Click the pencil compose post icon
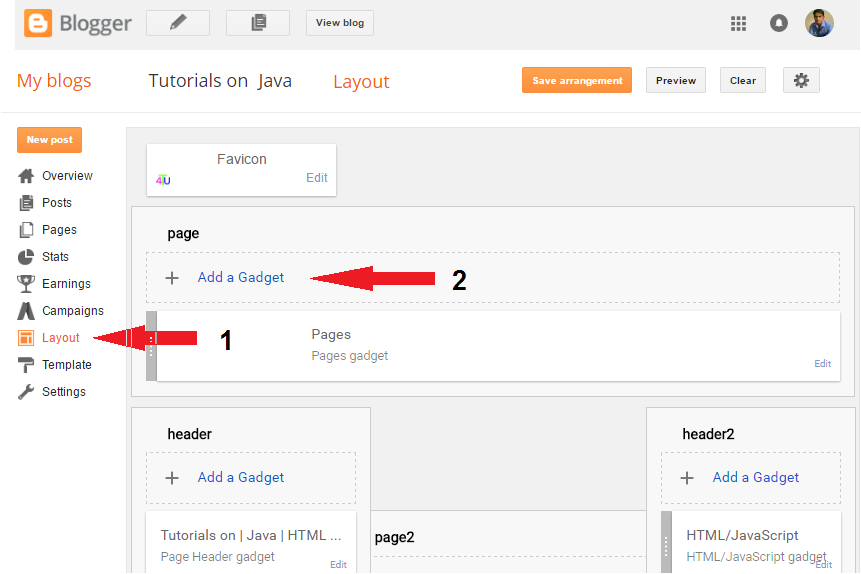 pyautogui.click(x=178, y=23)
